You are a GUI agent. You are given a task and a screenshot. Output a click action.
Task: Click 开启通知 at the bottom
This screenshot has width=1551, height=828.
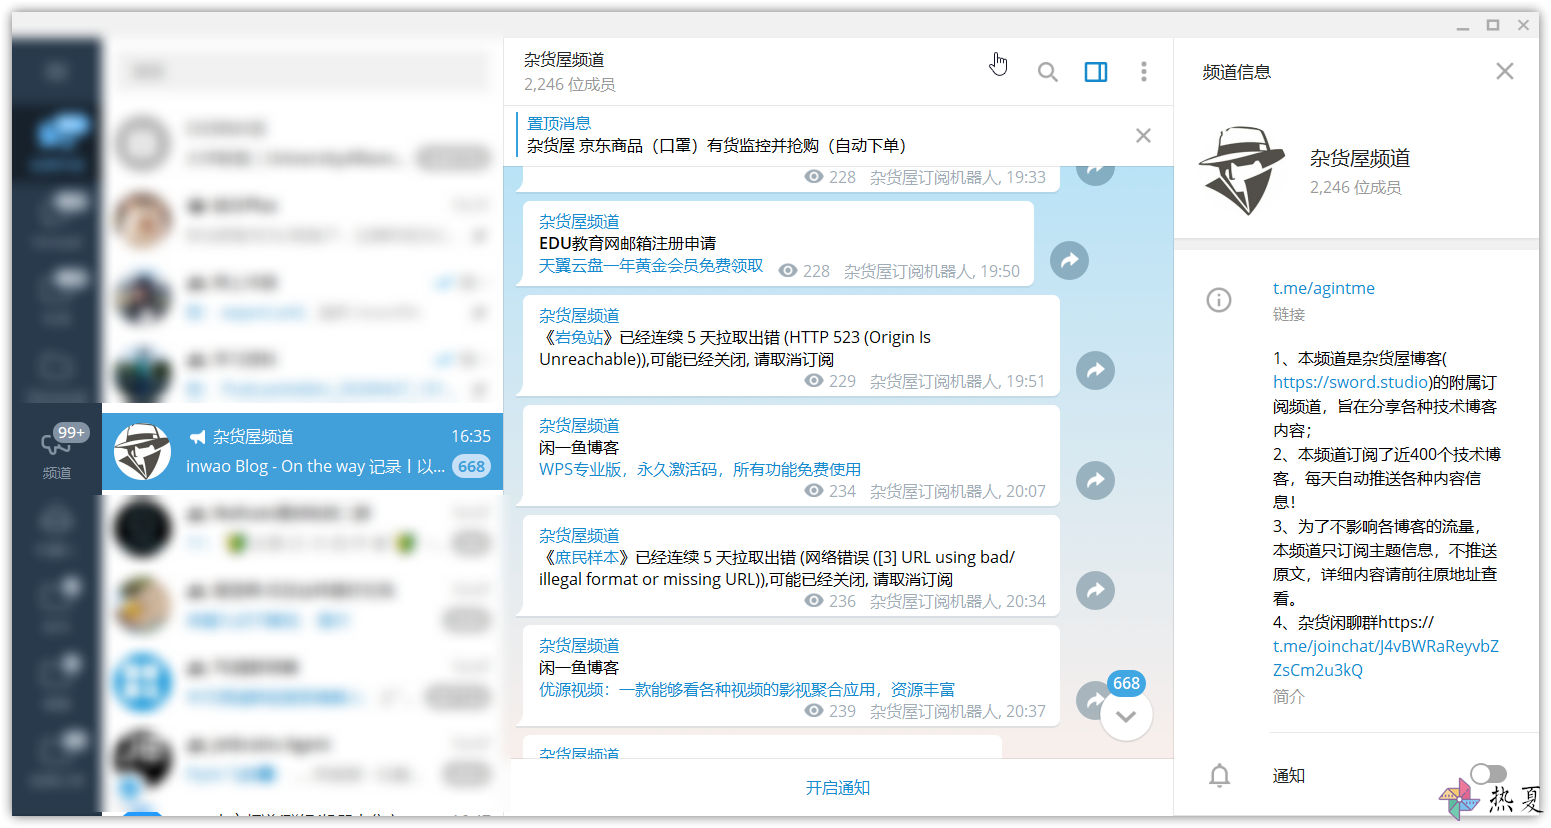838,788
